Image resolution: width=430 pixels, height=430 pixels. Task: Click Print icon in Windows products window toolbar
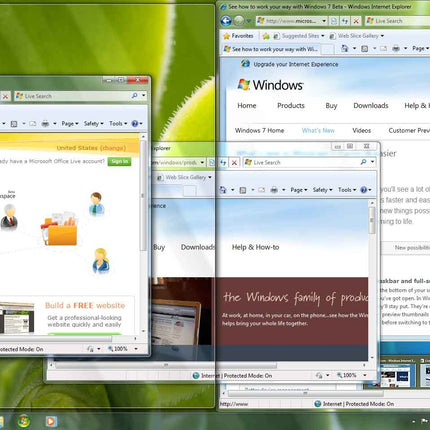point(274,190)
